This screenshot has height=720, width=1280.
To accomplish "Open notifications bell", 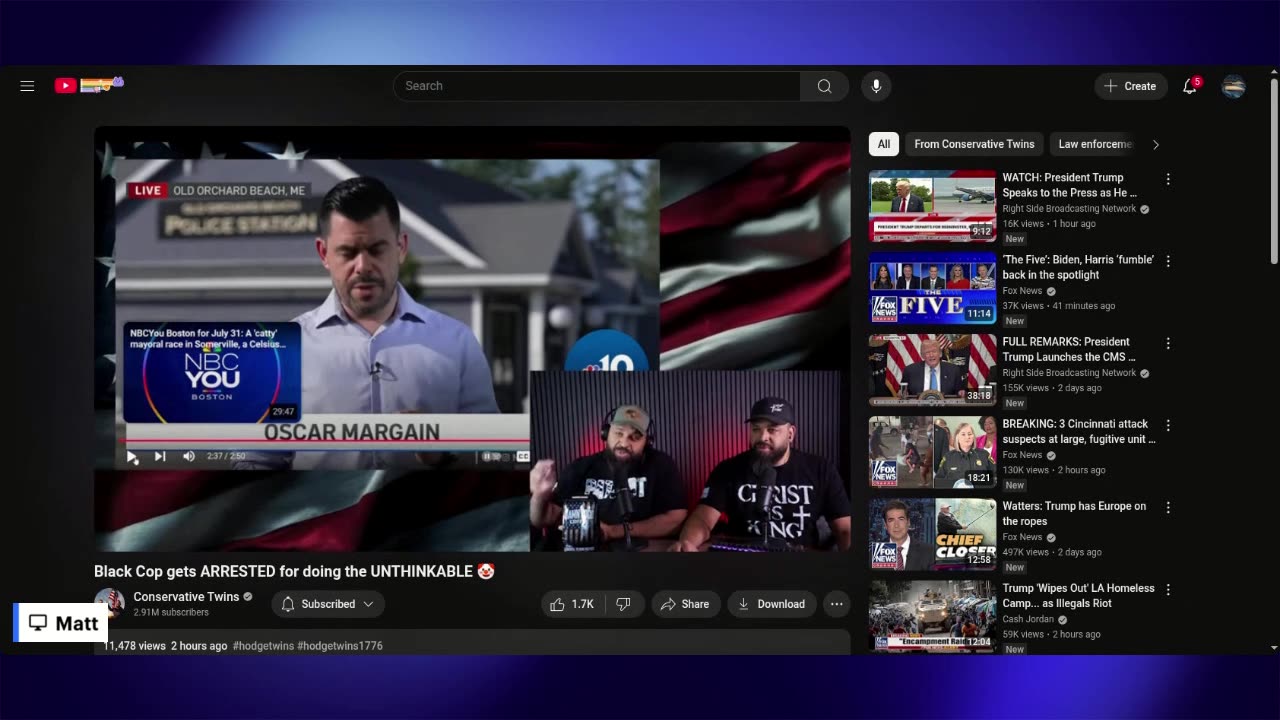I will tap(1190, 86).
